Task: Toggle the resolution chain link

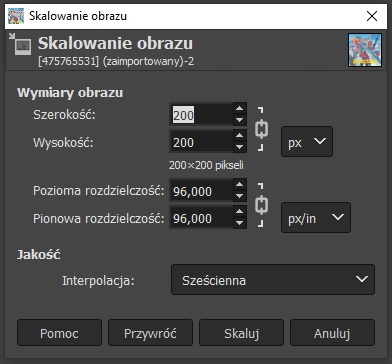Action: pyautogui.click(x=262, y=205)
